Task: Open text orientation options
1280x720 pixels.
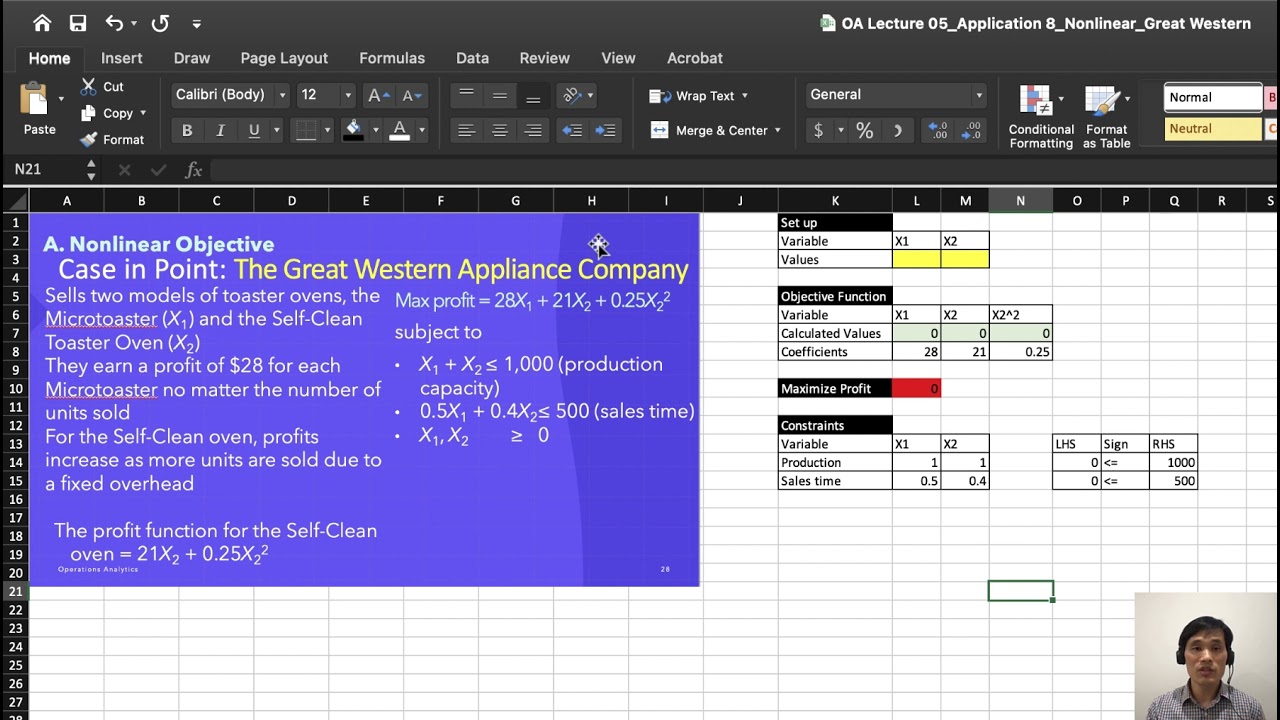Action: coord(578,96)
